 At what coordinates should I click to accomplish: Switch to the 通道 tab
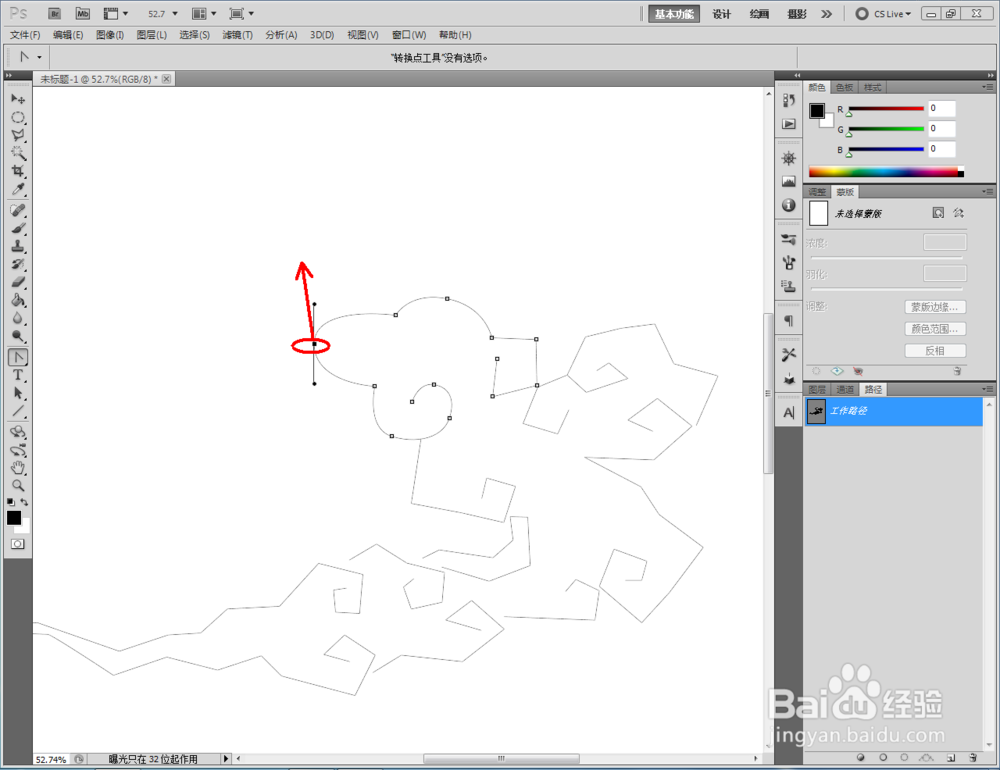click(x=844, y=389)
